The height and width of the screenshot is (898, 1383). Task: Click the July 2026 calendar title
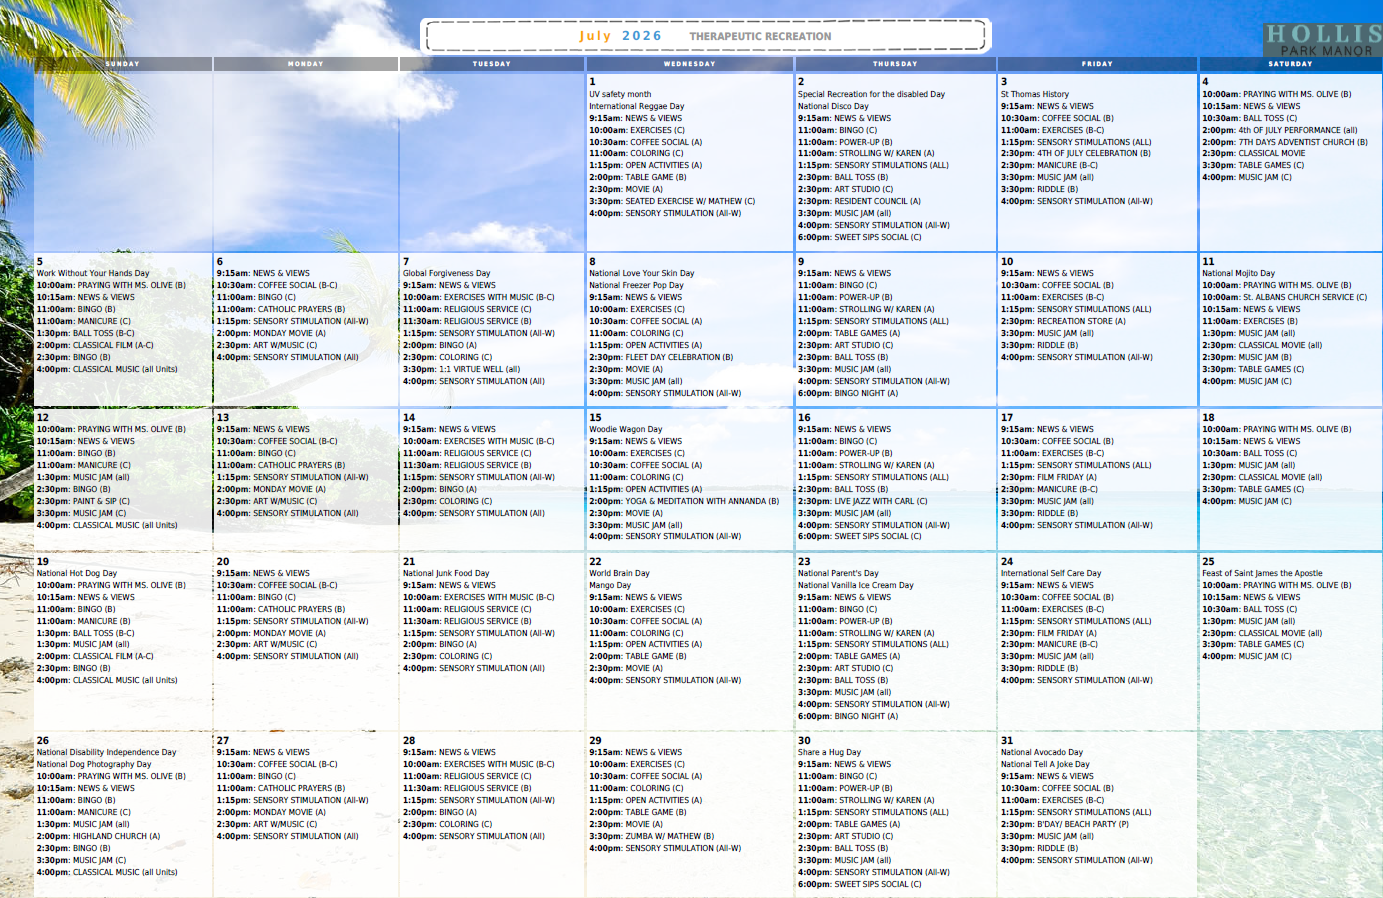[x=620, y=36]
